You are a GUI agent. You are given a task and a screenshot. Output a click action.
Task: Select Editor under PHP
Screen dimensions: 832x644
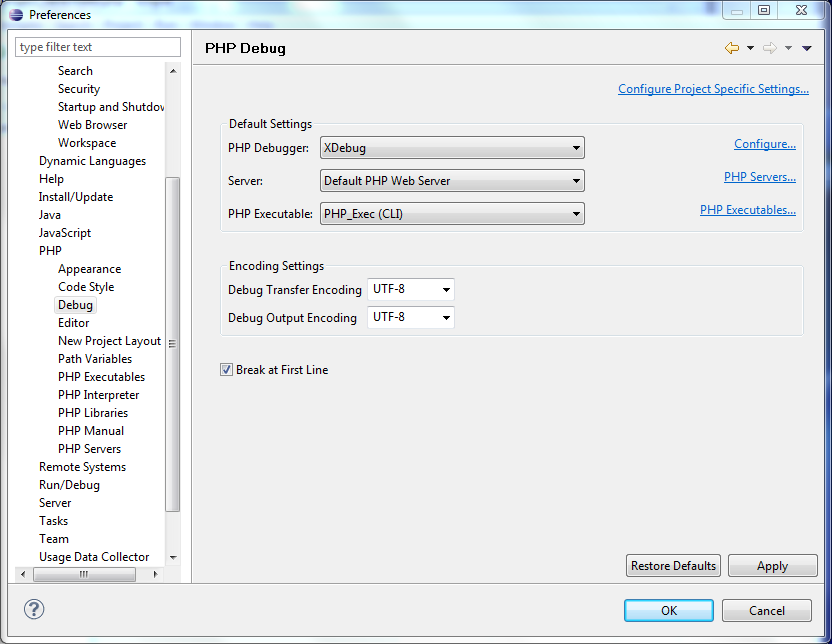74,323
